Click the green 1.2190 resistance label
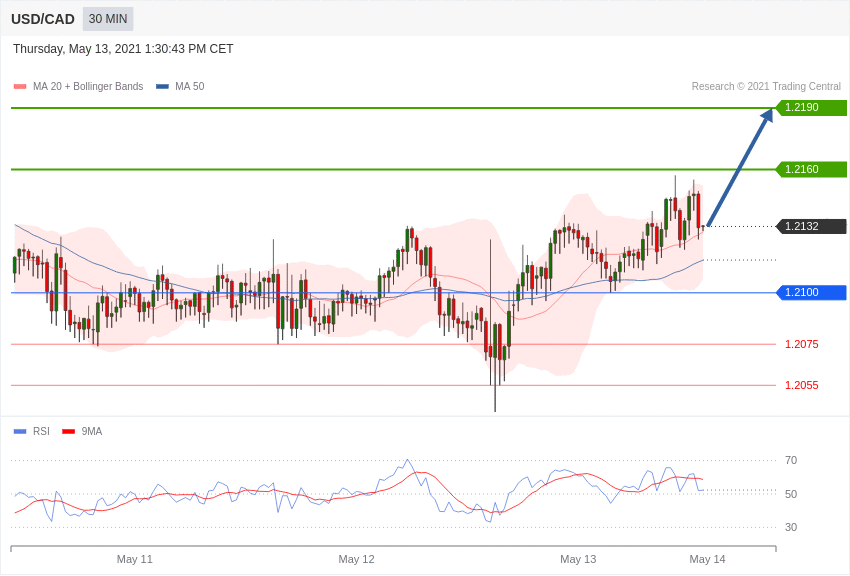 (811, 107)
